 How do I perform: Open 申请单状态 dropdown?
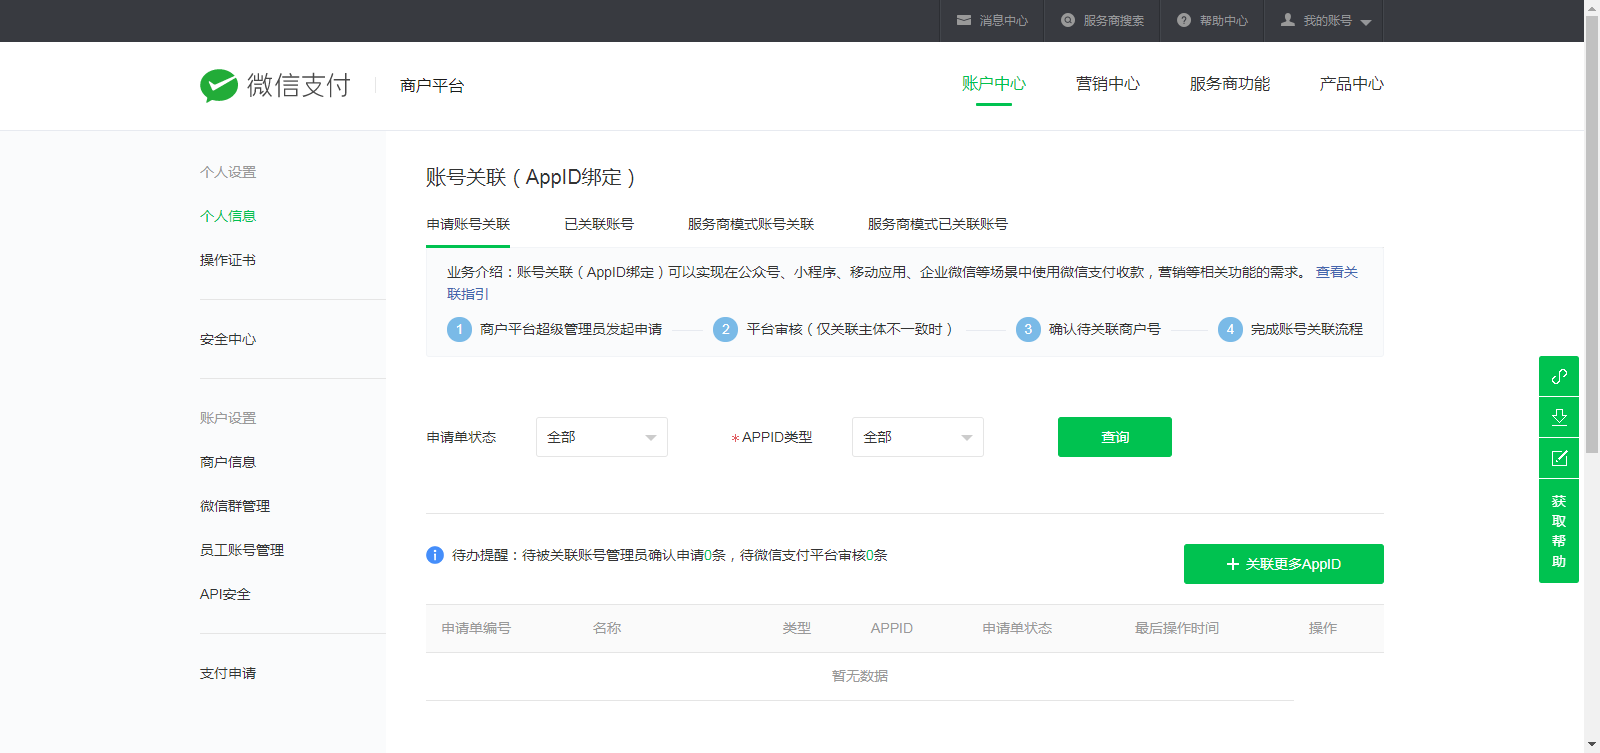click(x=602, y=437)
